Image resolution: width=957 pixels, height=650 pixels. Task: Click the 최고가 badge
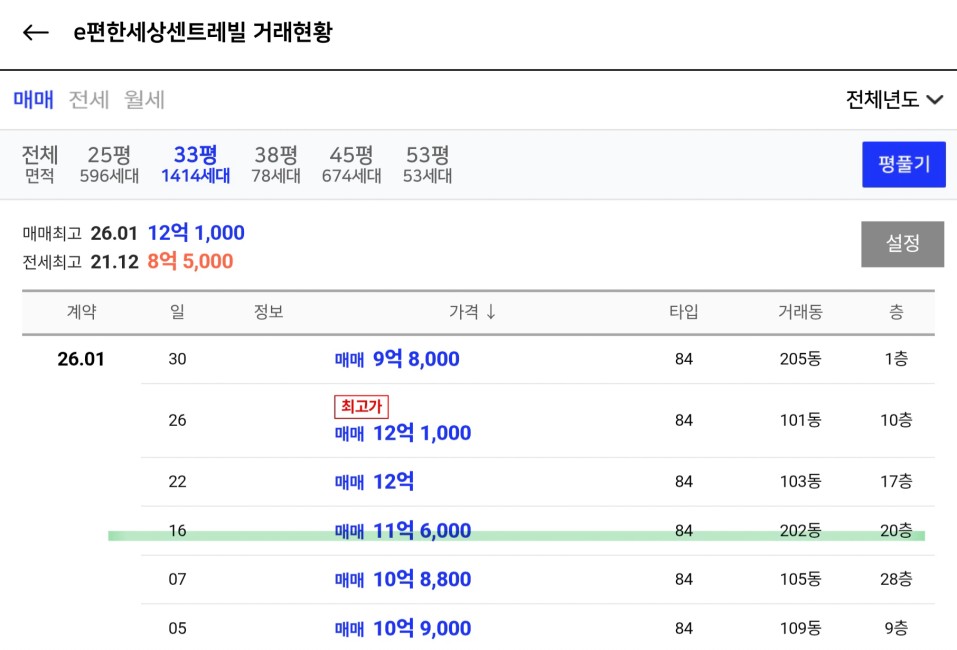pos(361,406)
